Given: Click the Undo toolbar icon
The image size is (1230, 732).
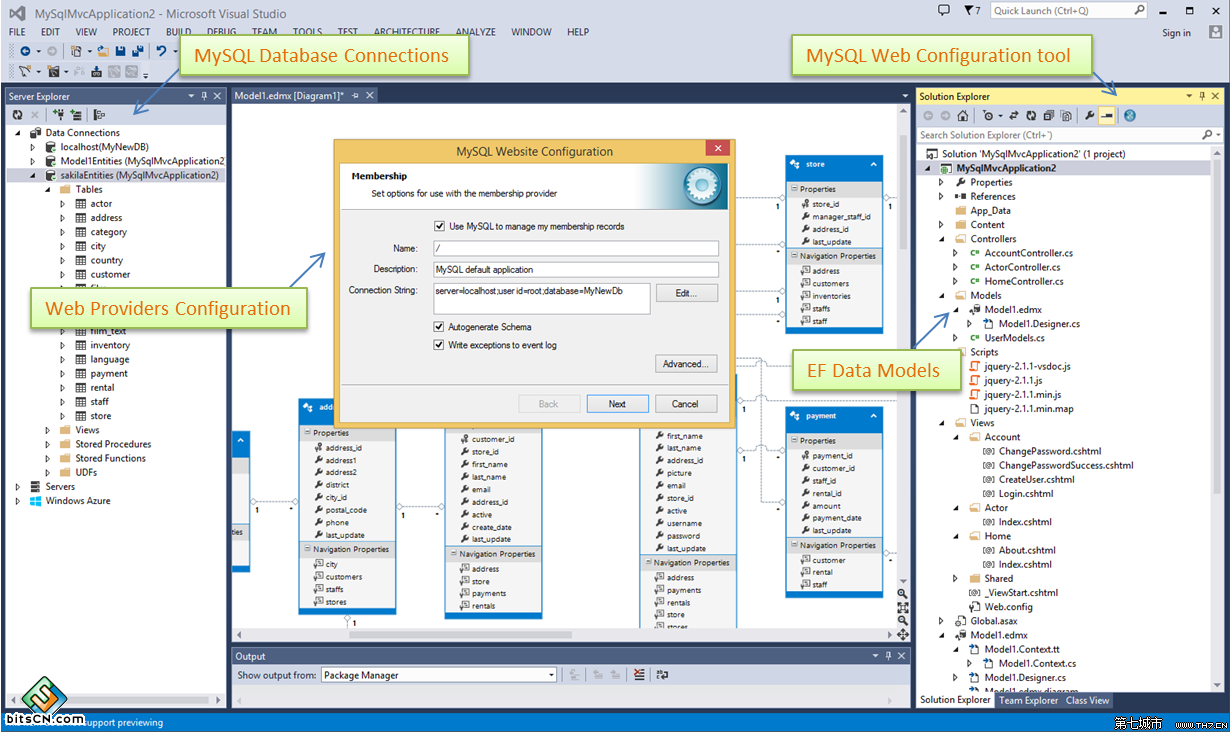Looking at the screenshot, I should [161, 51].
